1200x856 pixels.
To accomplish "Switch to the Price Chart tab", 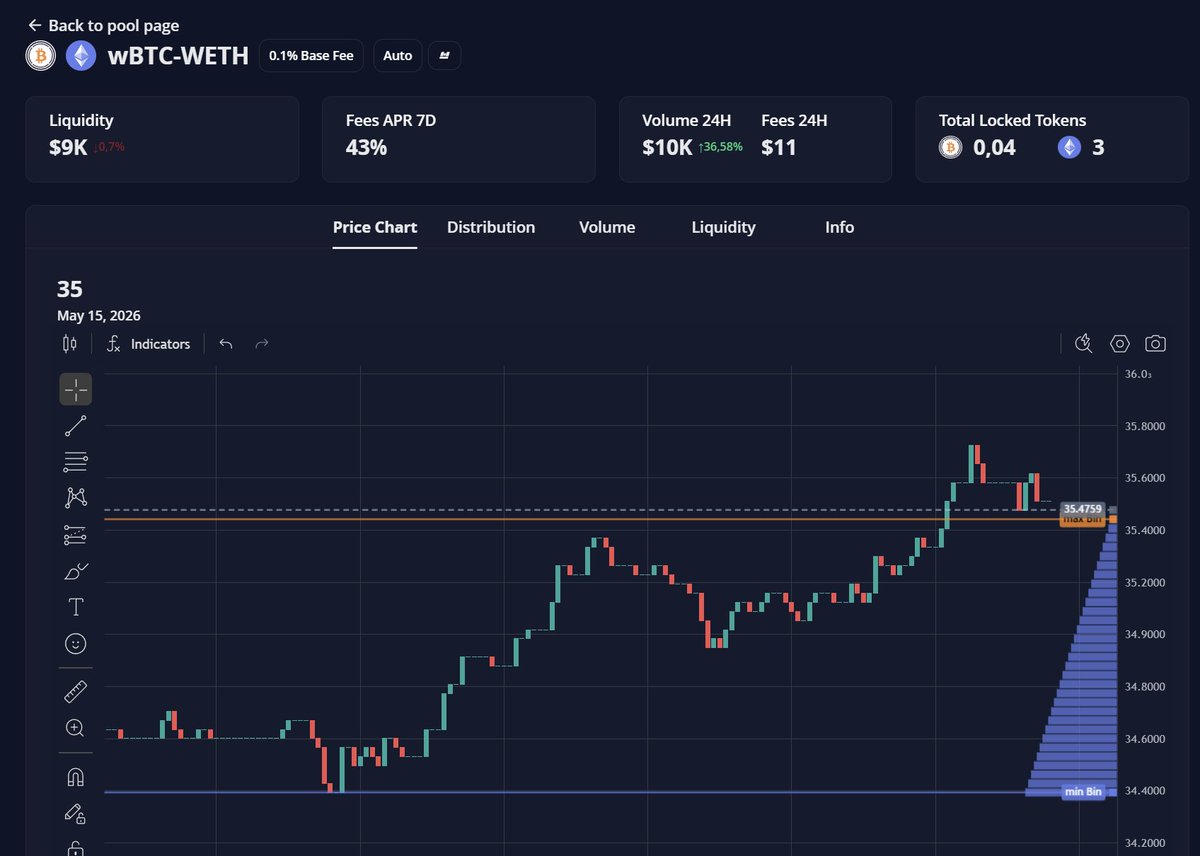I will click(x=375, y=227).
